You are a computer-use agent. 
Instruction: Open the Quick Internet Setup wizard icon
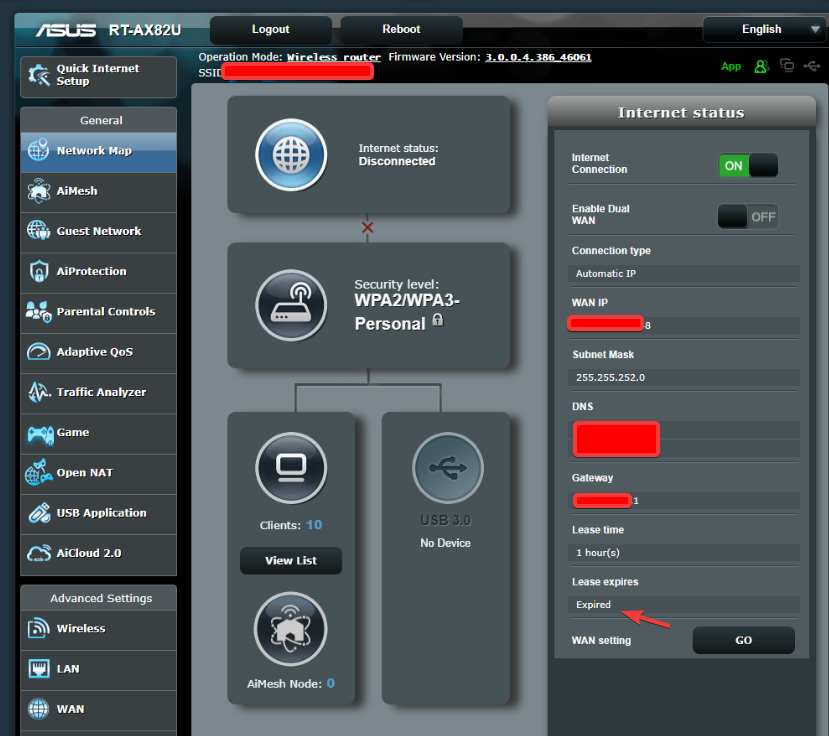tap(39, 75)
